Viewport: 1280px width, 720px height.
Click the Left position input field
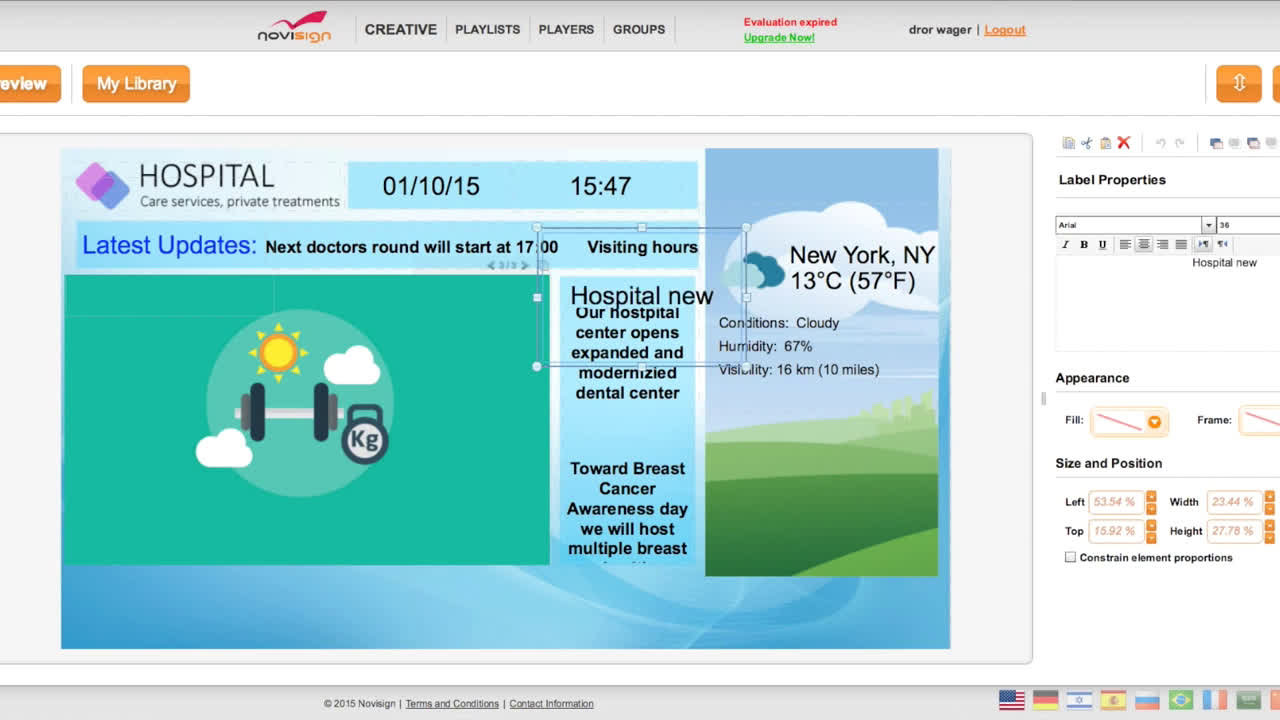[x=1115, y=502]
